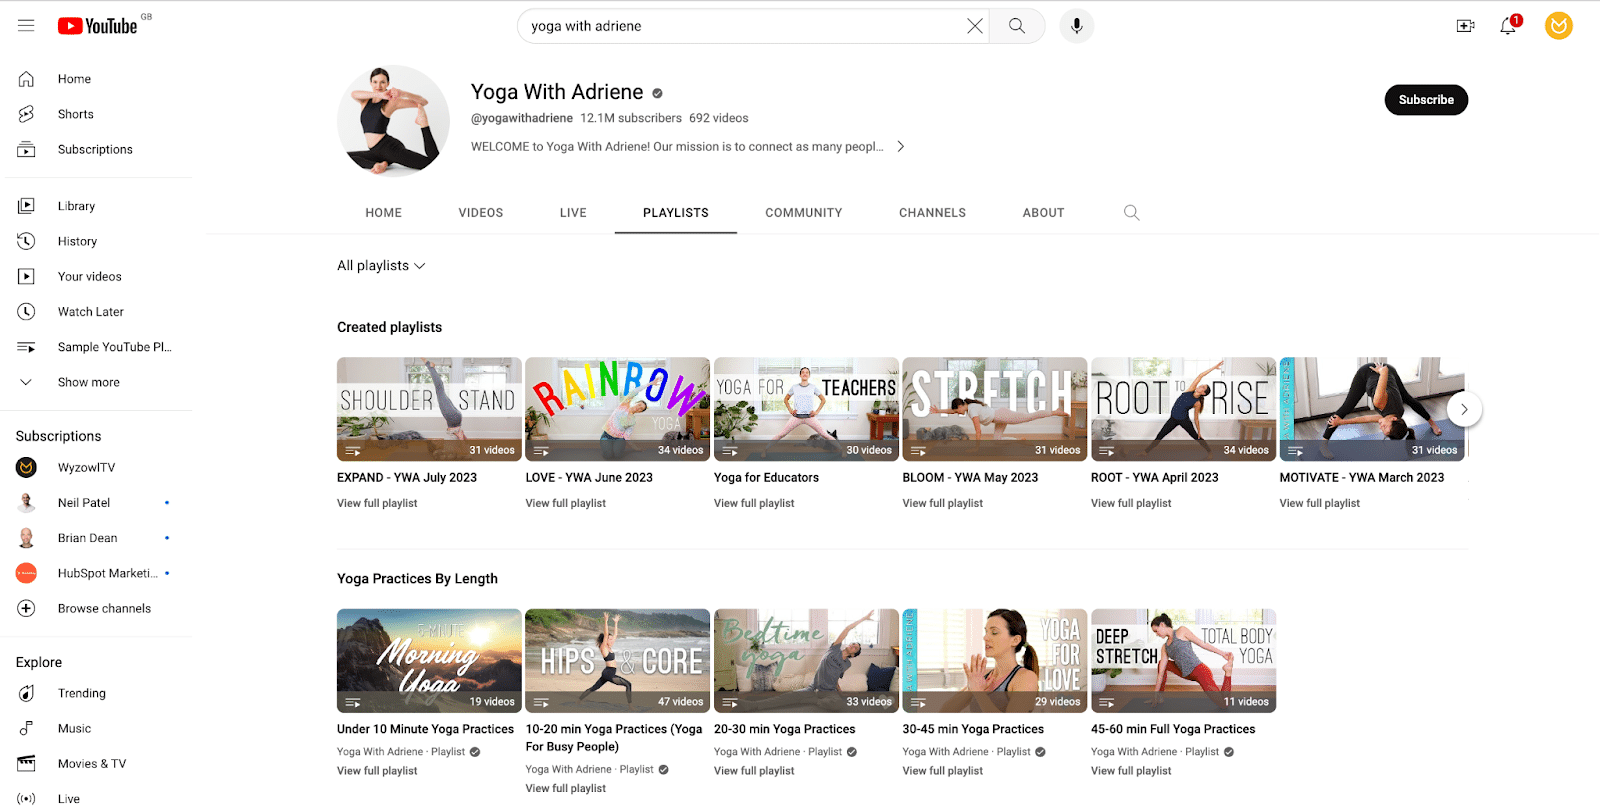The image size is (1600, 810).
Task: Open the Sample YouTube playlist icon
Action: [26, 347]
